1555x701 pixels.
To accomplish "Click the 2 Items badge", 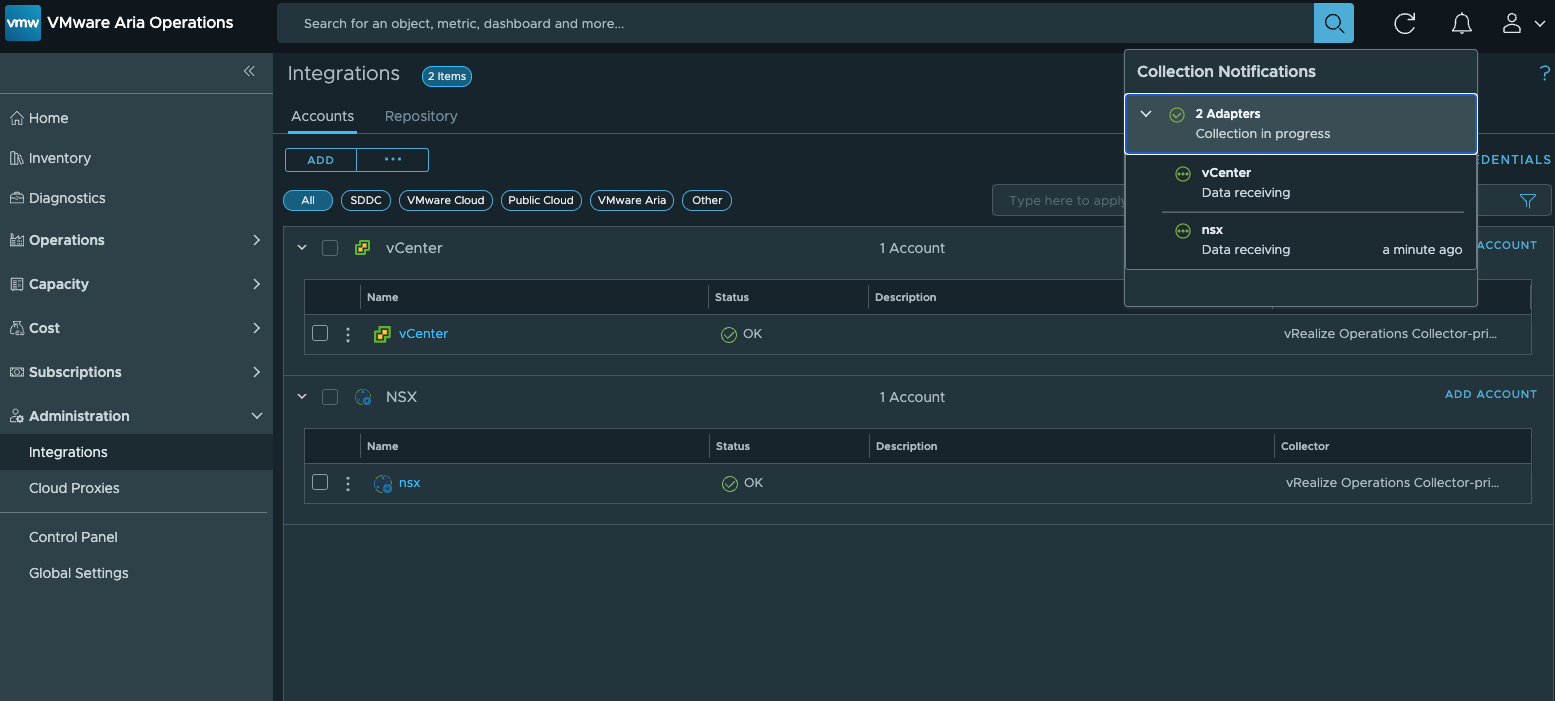I will pyautogui.click(x=447, y=76).
